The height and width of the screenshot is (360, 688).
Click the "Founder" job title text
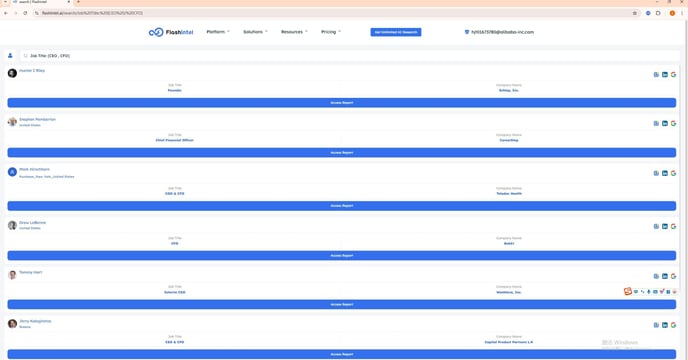coord(175,90)
